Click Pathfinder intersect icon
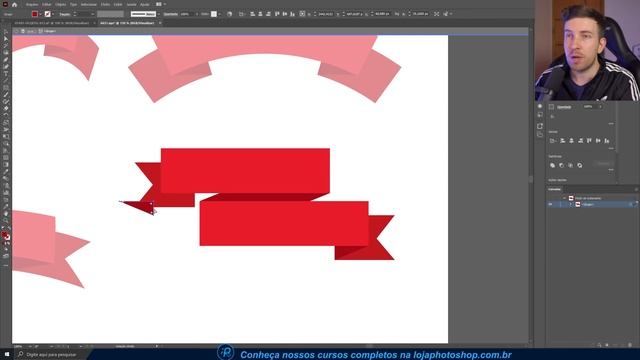Viewport: 640px width, 360px height. point(571,165)
